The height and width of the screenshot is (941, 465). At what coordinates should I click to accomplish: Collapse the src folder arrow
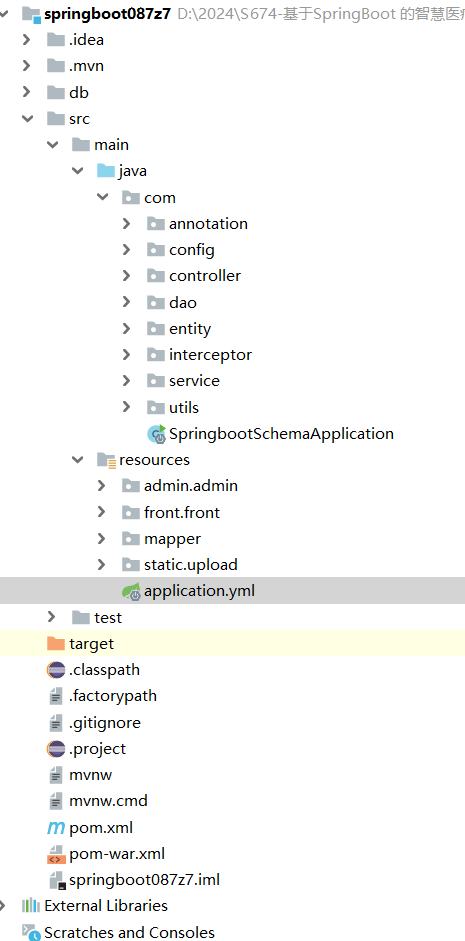click(x=27, y=119)
